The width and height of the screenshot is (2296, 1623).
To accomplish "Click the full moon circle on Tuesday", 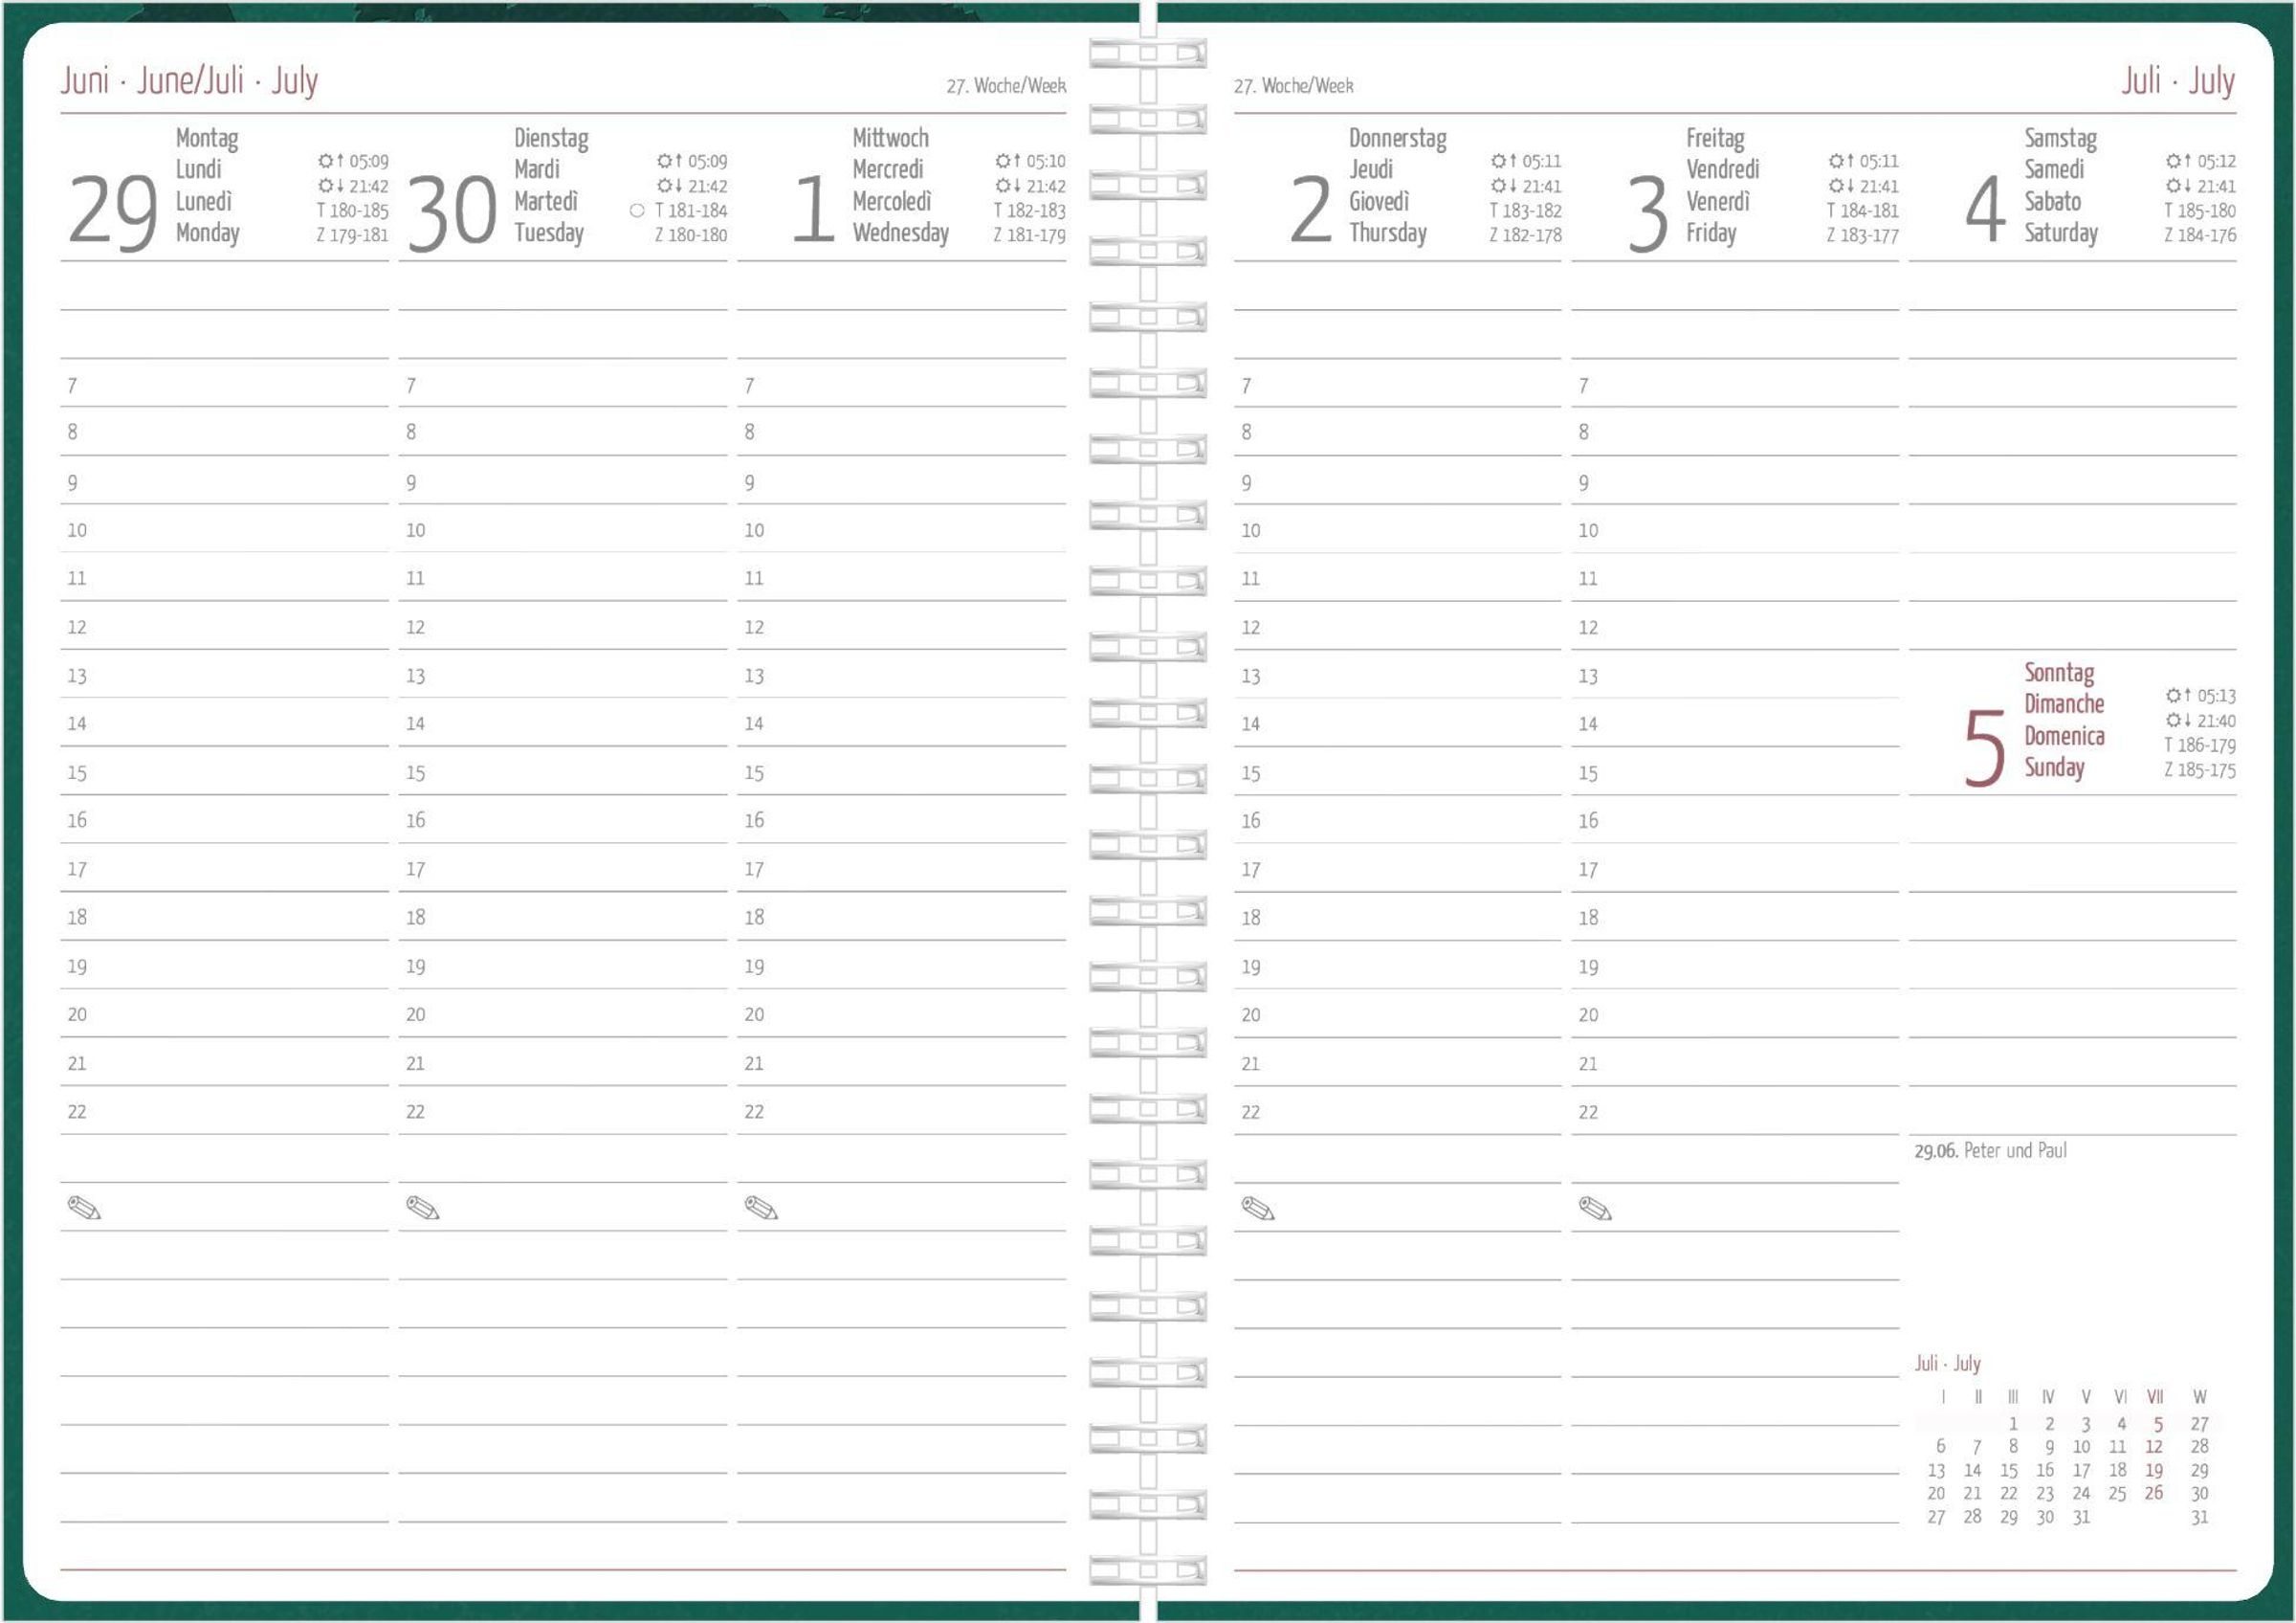I will (x=637, y=210).
